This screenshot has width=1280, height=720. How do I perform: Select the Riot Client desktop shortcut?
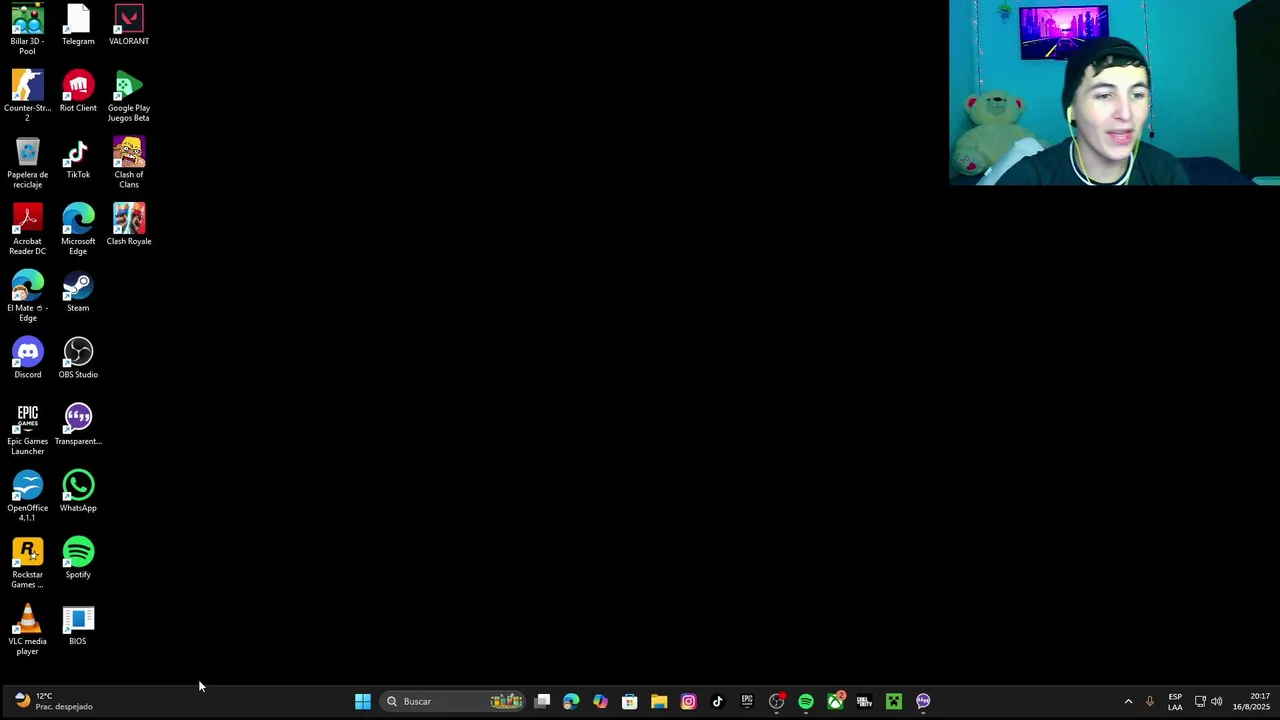(78, 91)
